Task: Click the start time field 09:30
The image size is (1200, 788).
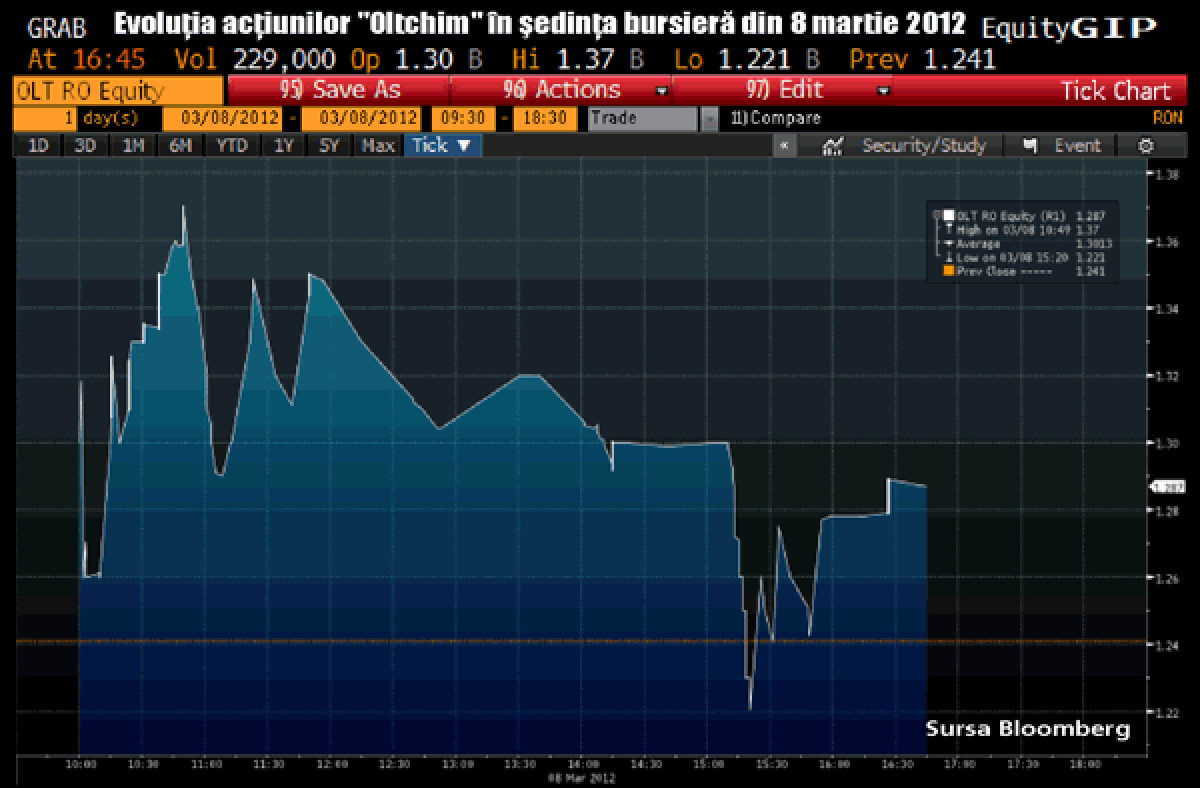Action: pos(462,118)
